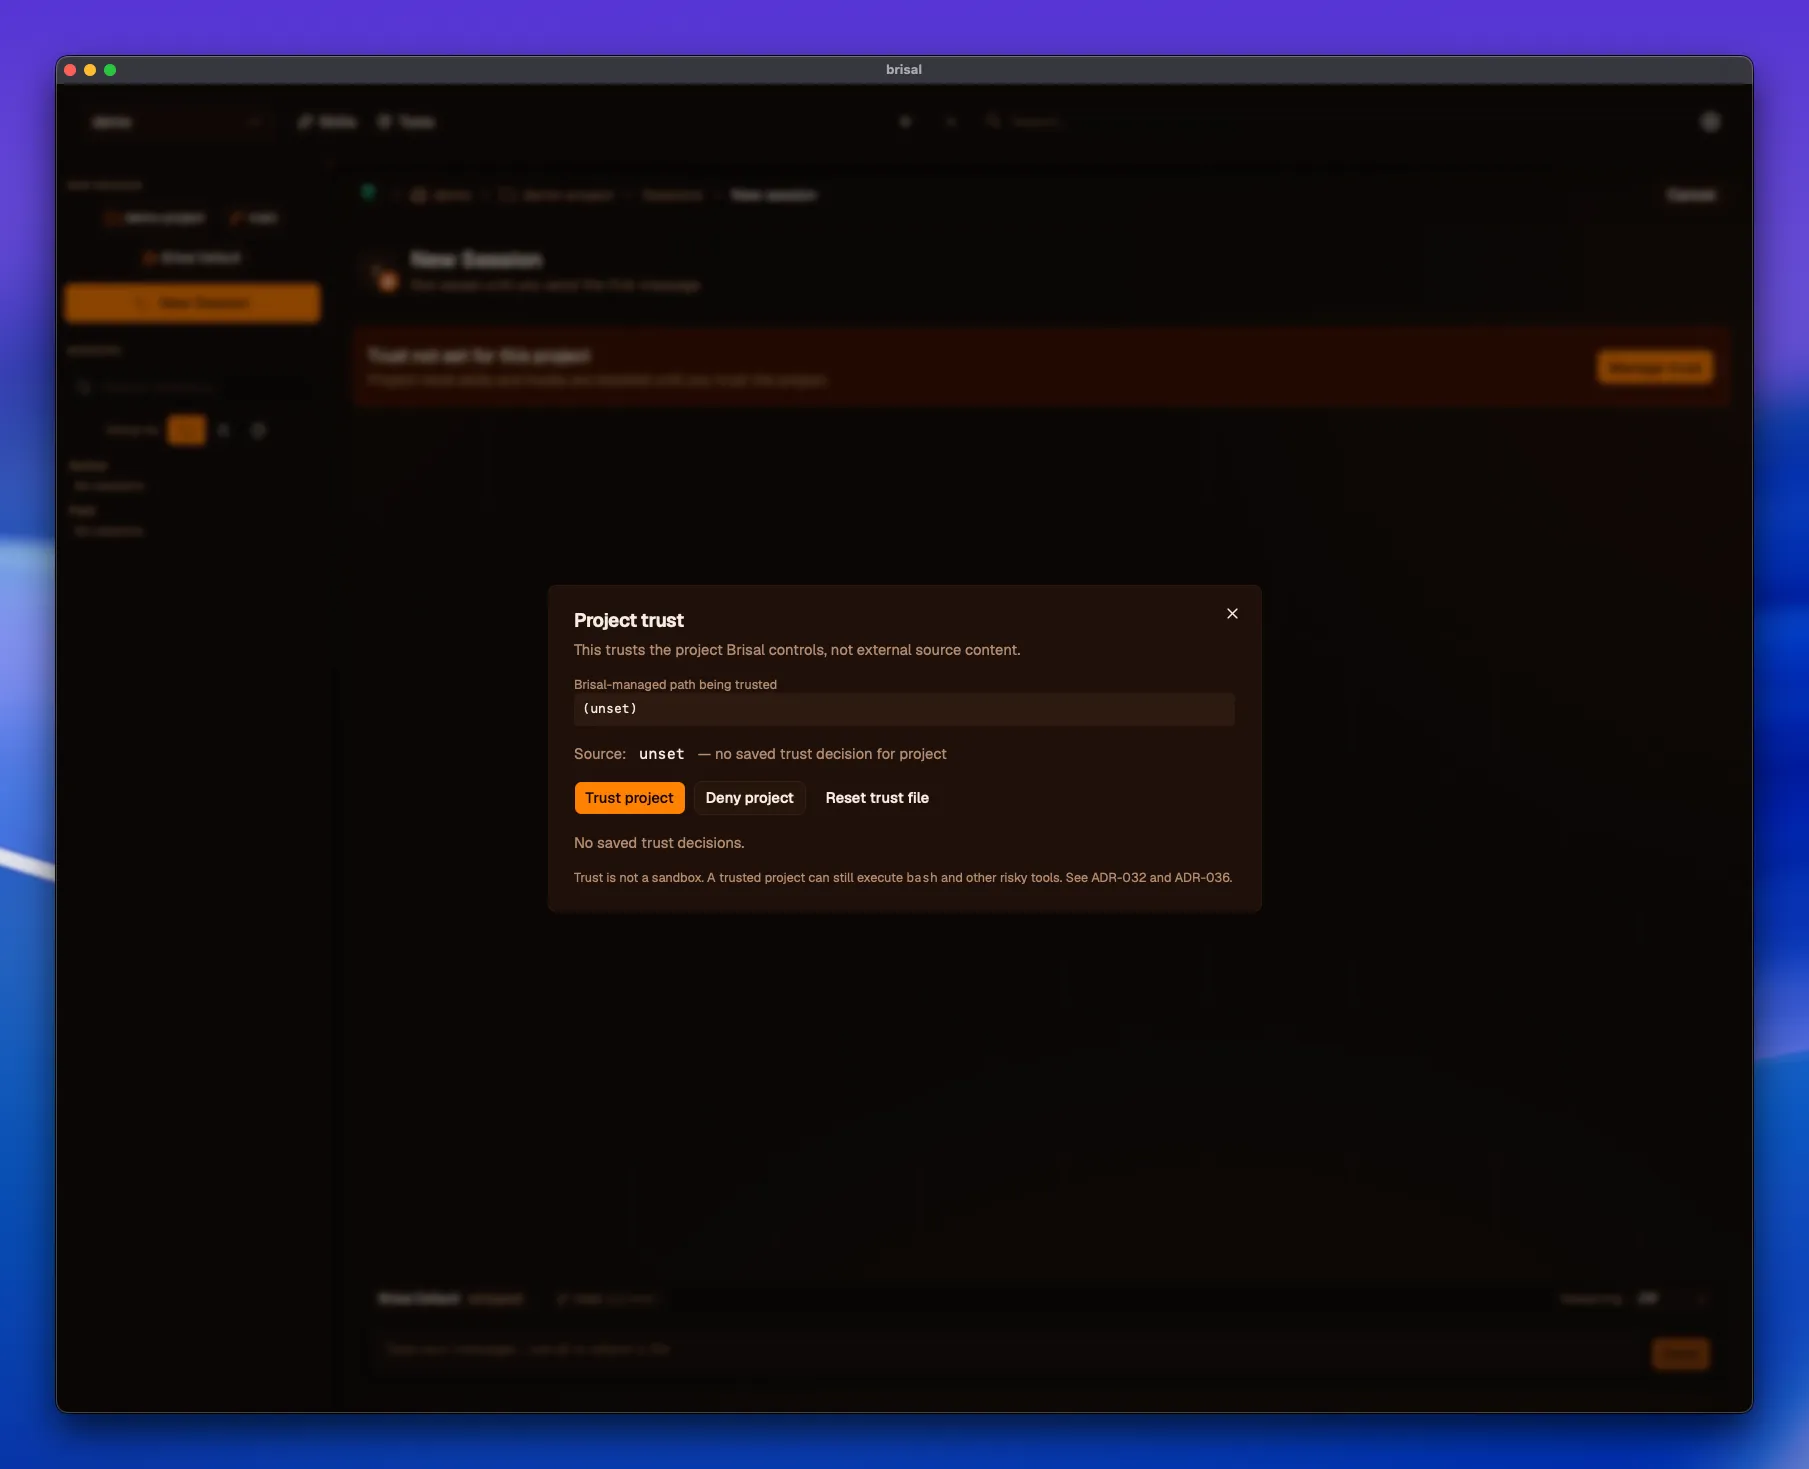Click the 'Project trust' dialog heading
1809x1469 pixels.
pyautogui.click(x=629, y=620)
